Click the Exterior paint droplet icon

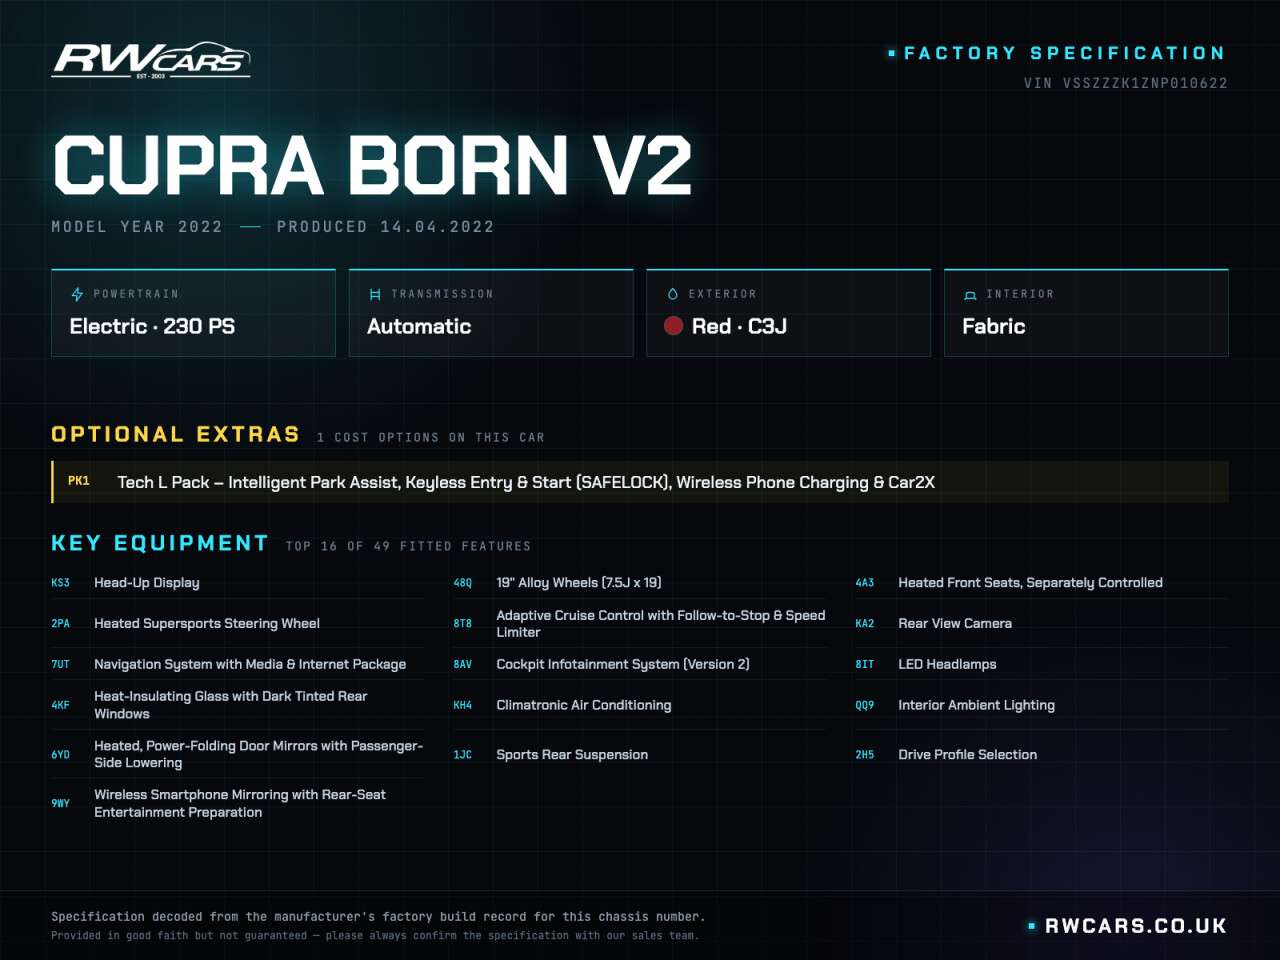[672, 294]
